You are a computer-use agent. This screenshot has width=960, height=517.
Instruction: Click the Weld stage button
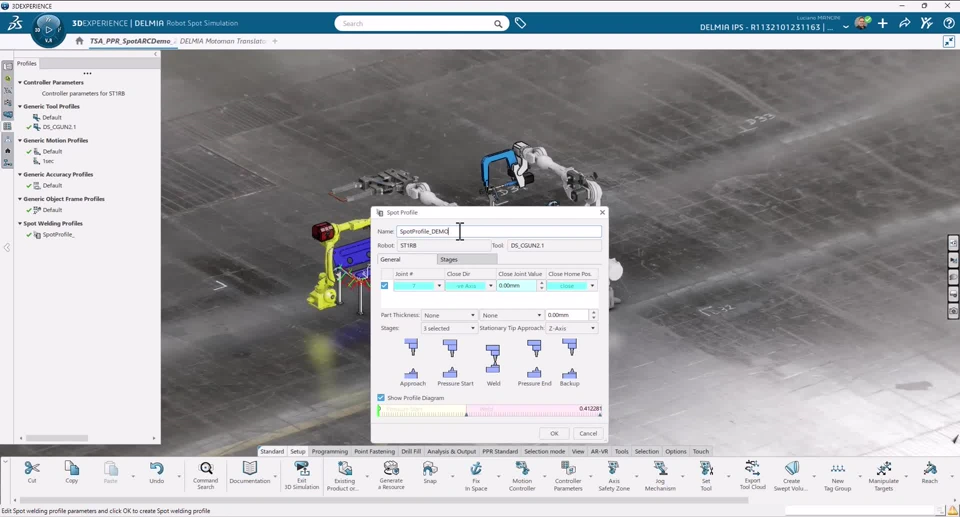(493, 365)
